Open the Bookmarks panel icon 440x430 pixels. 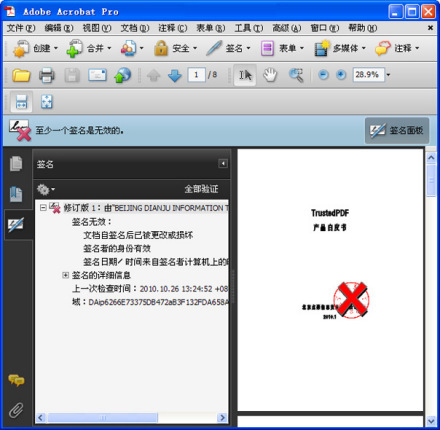pos(16,194)
